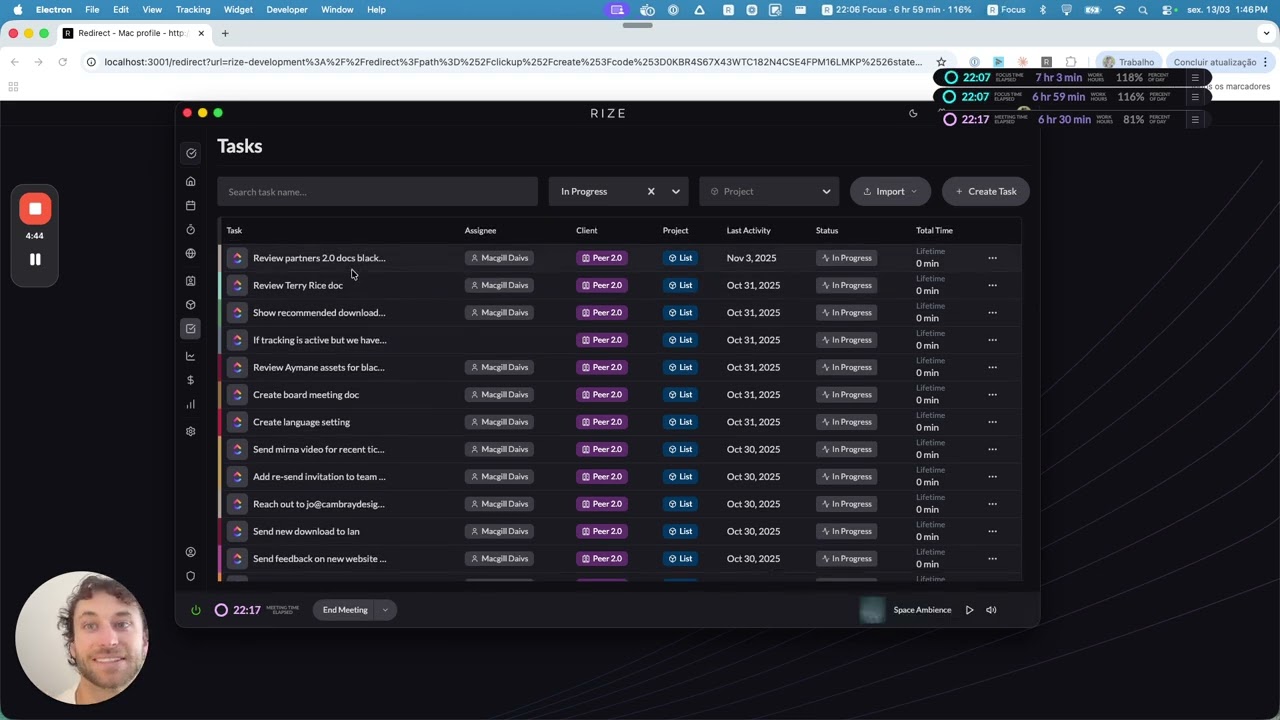Bookmark this page with the star icon
Viewport: 1280px width, 720px height.
click(941, 62)
